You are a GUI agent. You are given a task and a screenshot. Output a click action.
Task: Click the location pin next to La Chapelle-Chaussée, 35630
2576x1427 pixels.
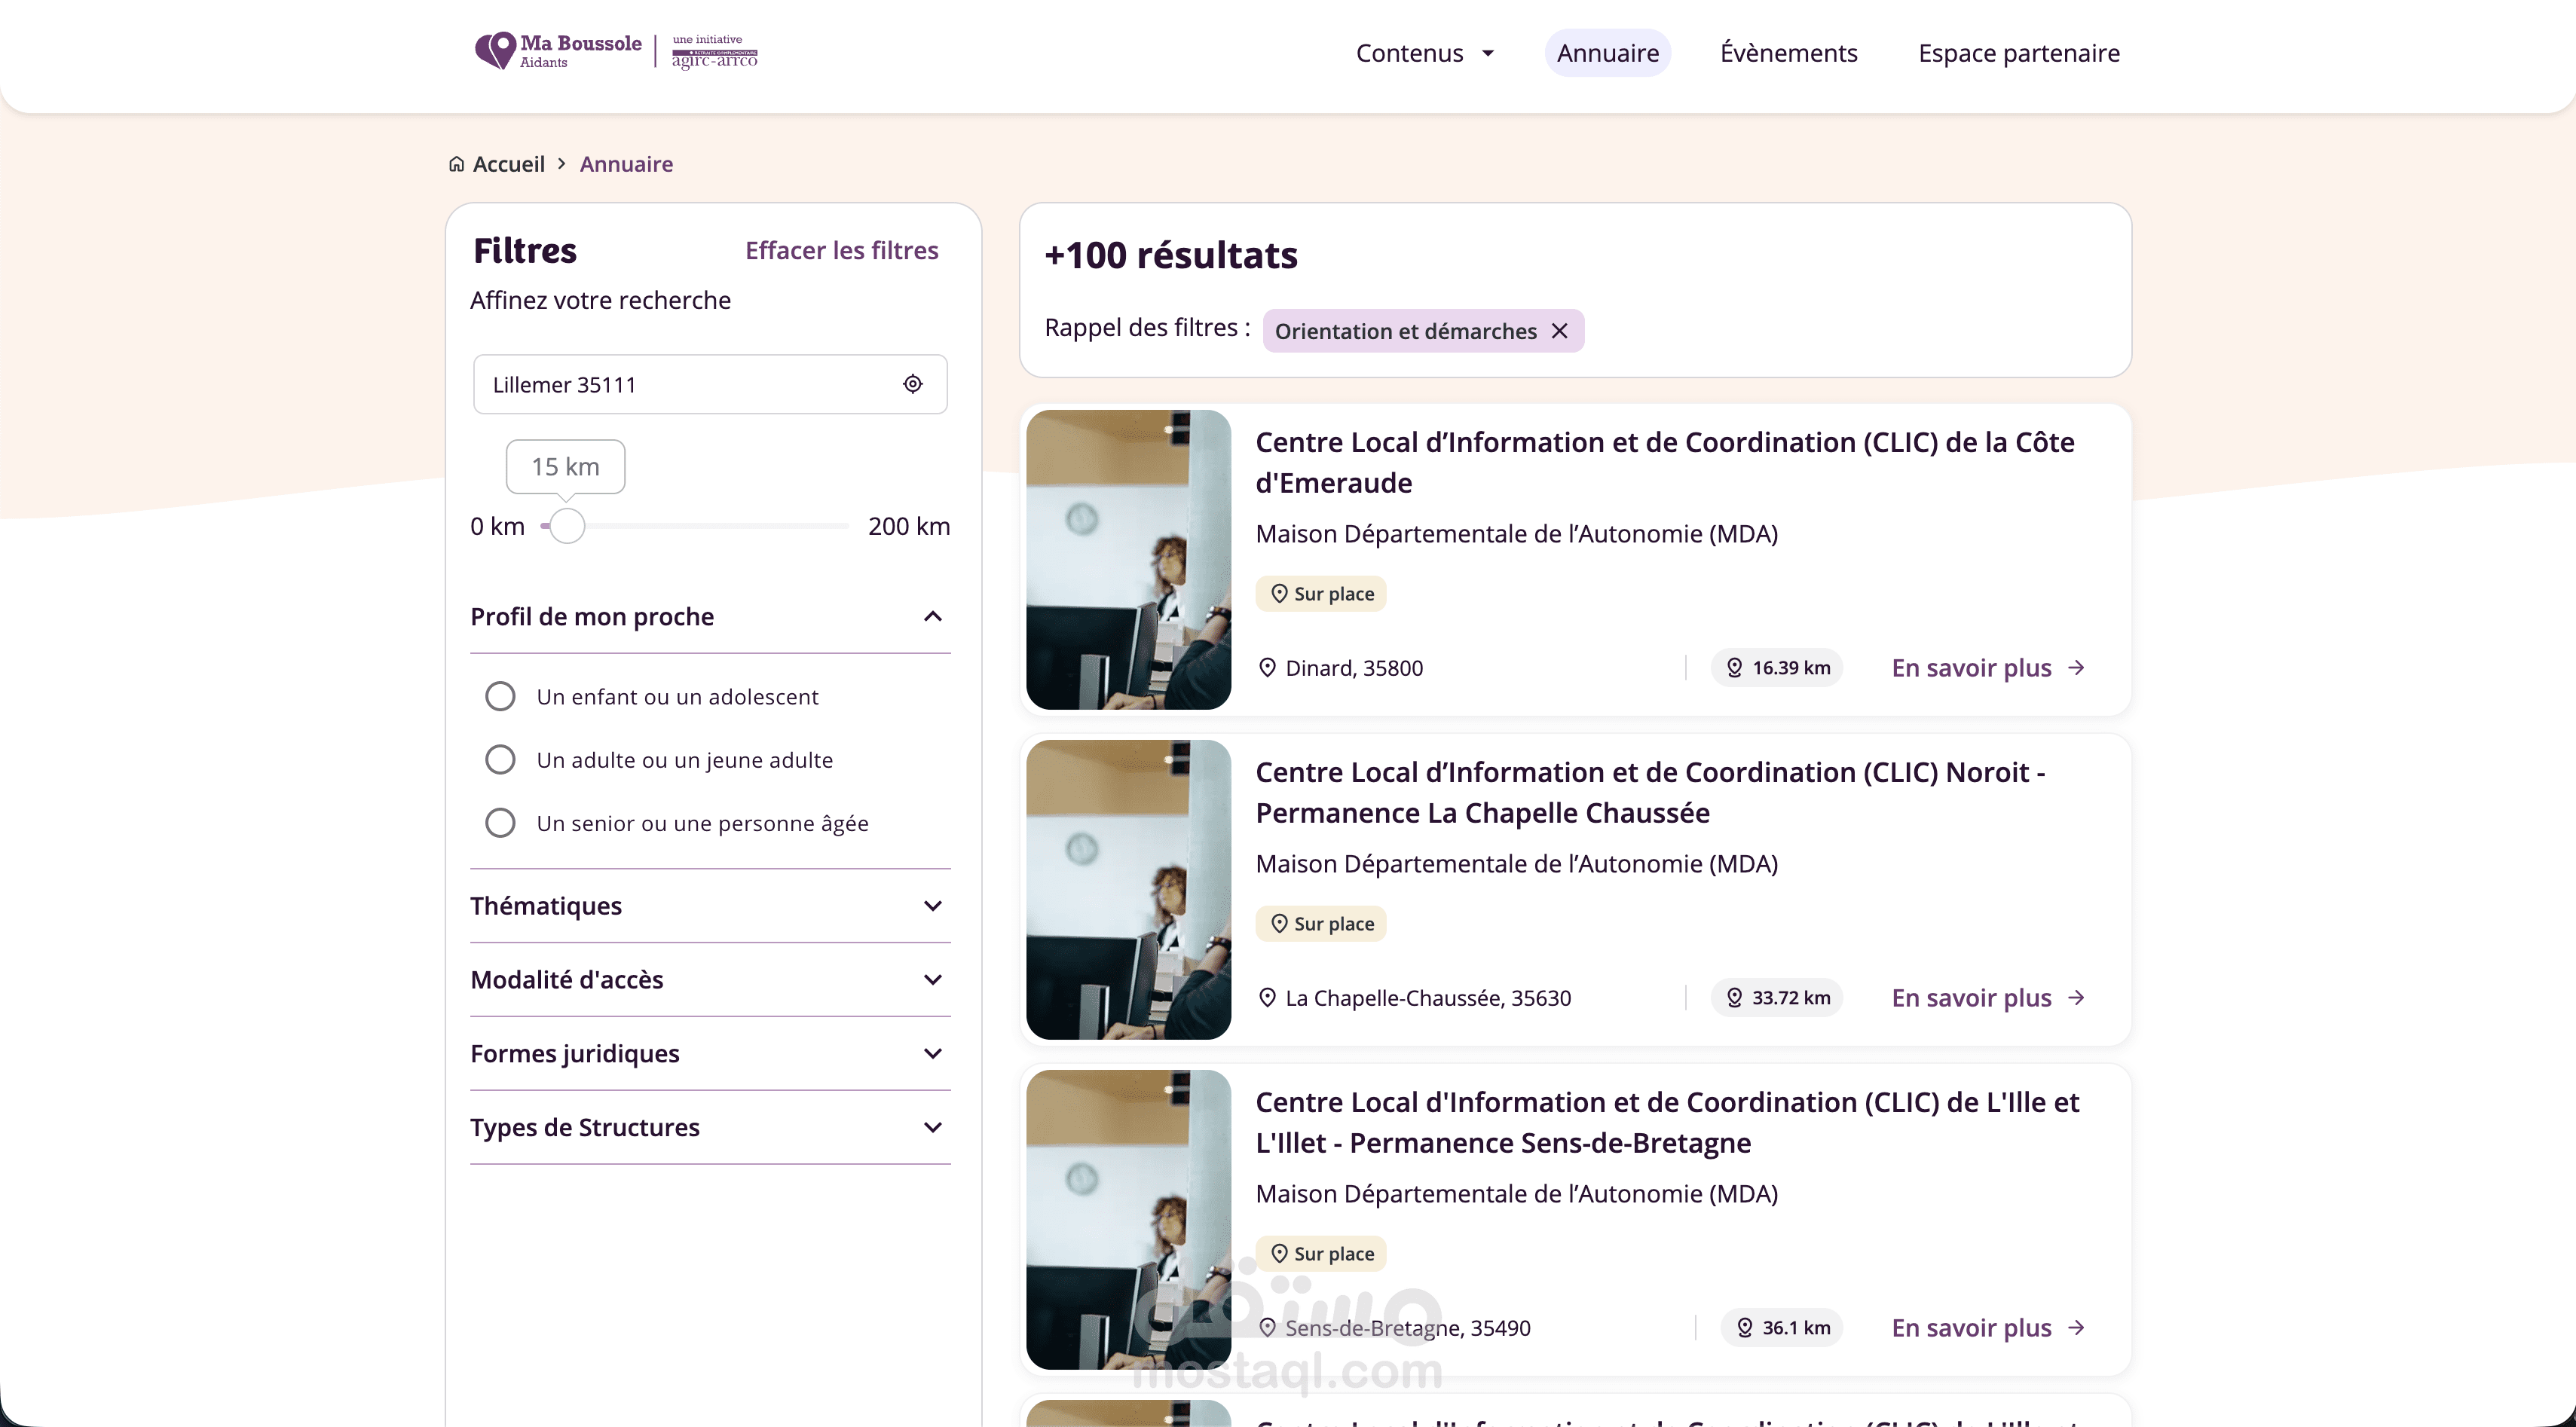click(x=1267, y=997)
